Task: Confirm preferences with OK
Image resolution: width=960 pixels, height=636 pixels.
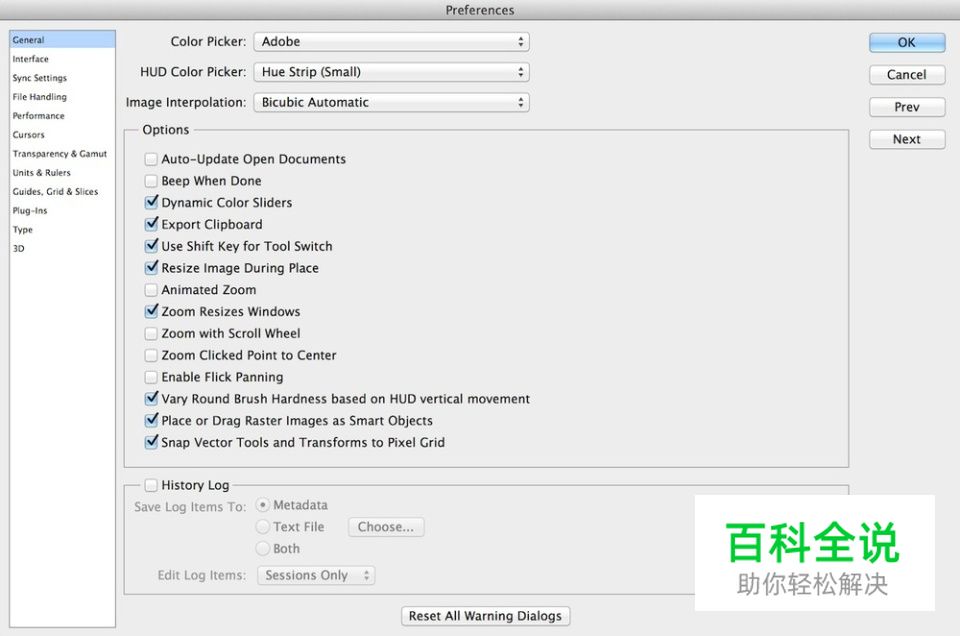Action: (x=905, y=42)
